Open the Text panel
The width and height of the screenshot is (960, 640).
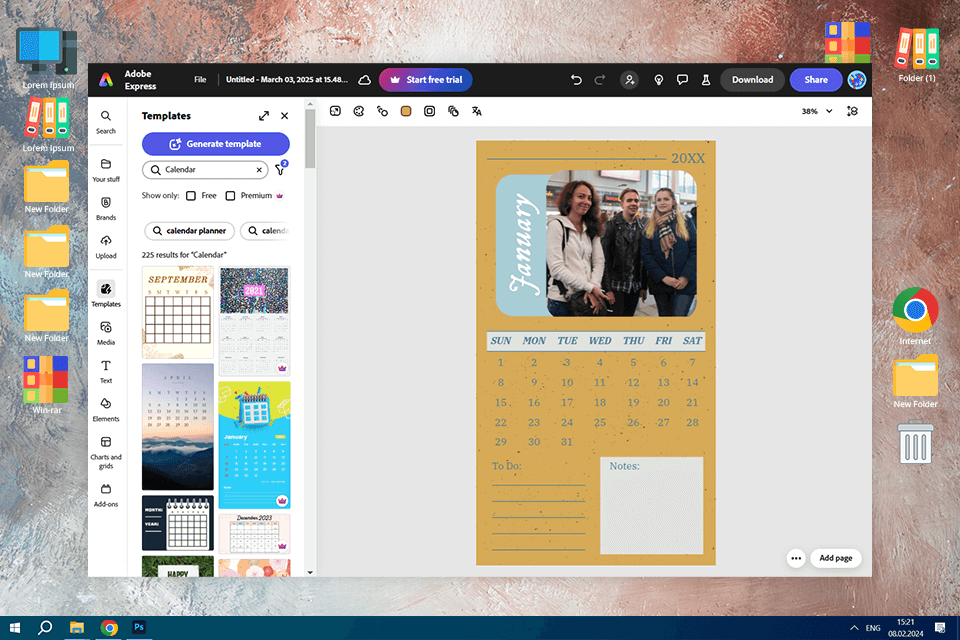click(x=106, y=371)
